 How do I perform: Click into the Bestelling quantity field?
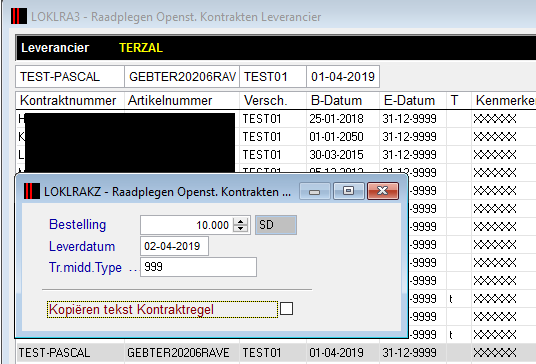(187, 225)
